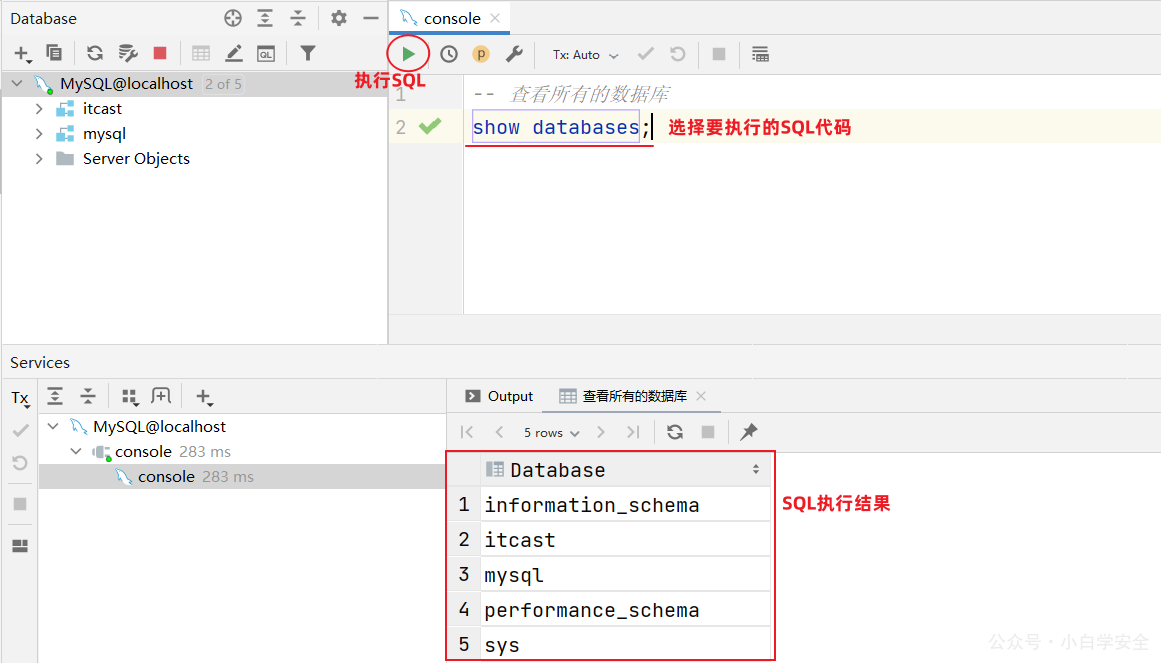This screenshot has height=663, width=1161.
Task: Select the highlighted console 283 ms child row
Action: click(x=241, y=477)
